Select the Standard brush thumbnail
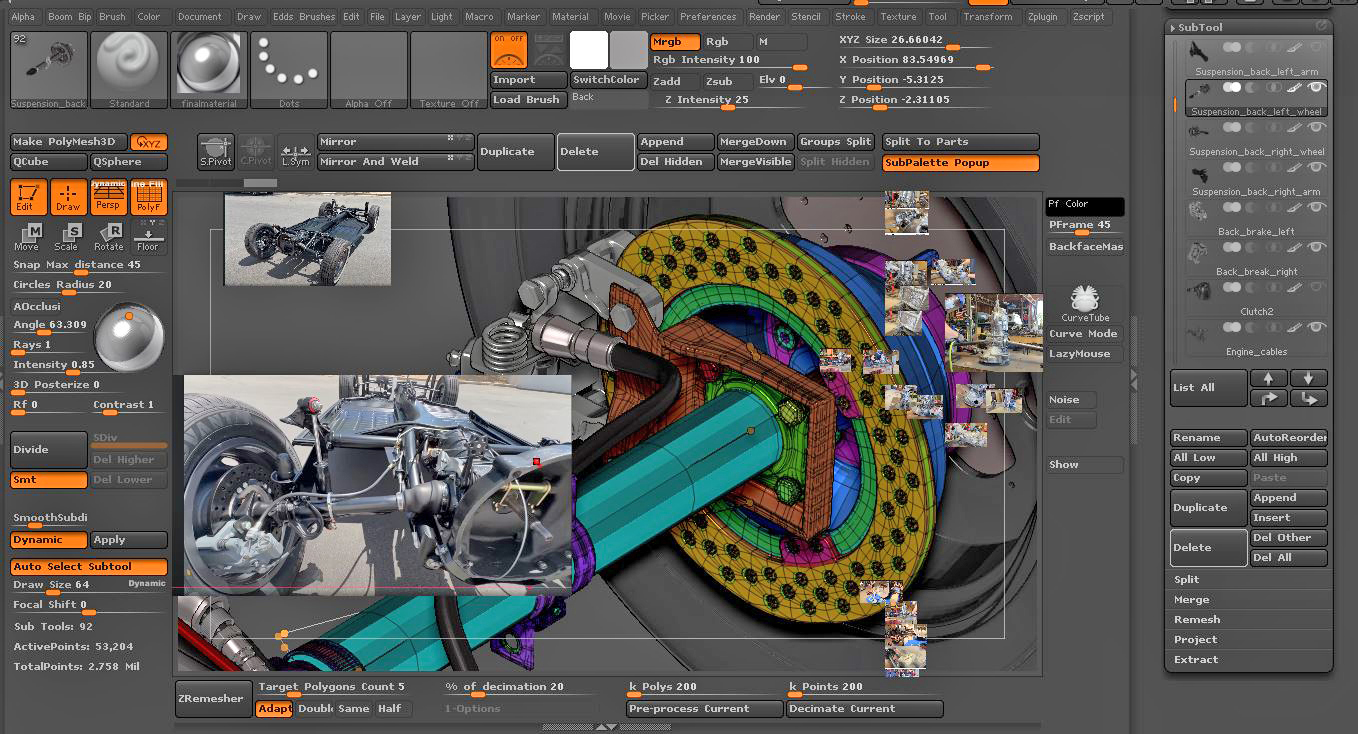The height and width of the screenshot is (734, 1358). [x=129, y=68]
